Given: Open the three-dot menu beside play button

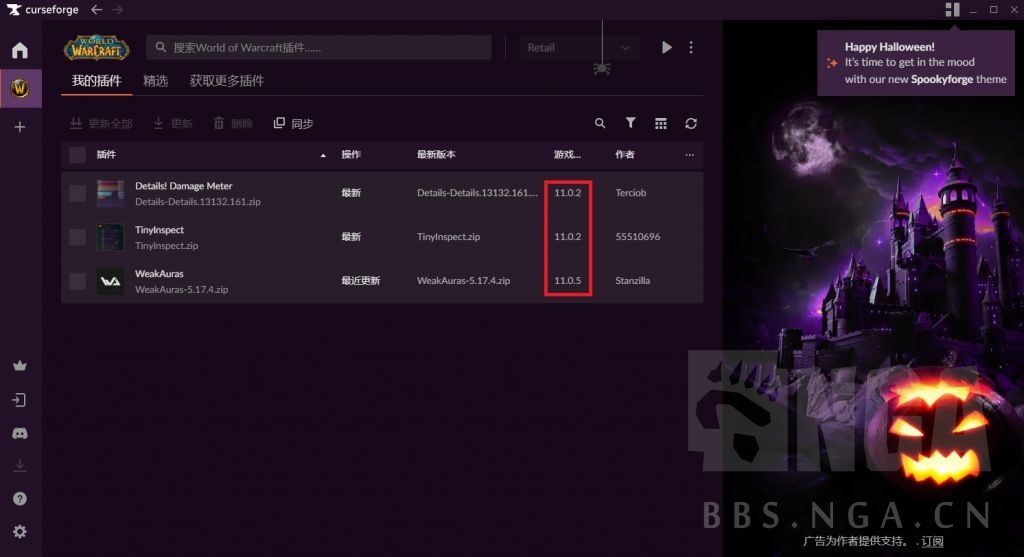Looking at the screenshot, I should 691,47.
